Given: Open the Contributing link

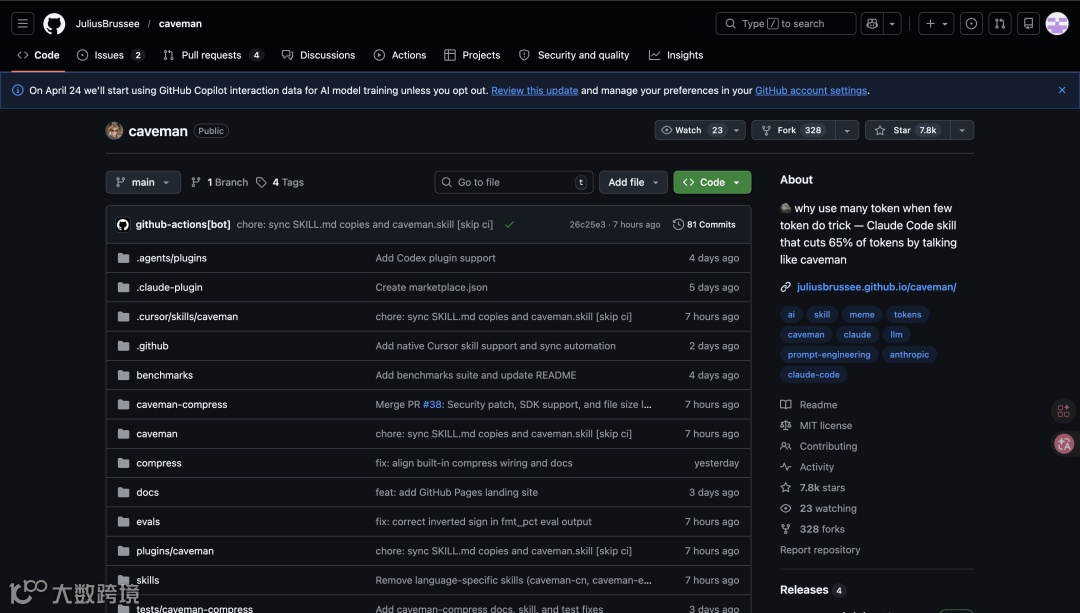Looking at the screenshot, I should pos(819,446).
